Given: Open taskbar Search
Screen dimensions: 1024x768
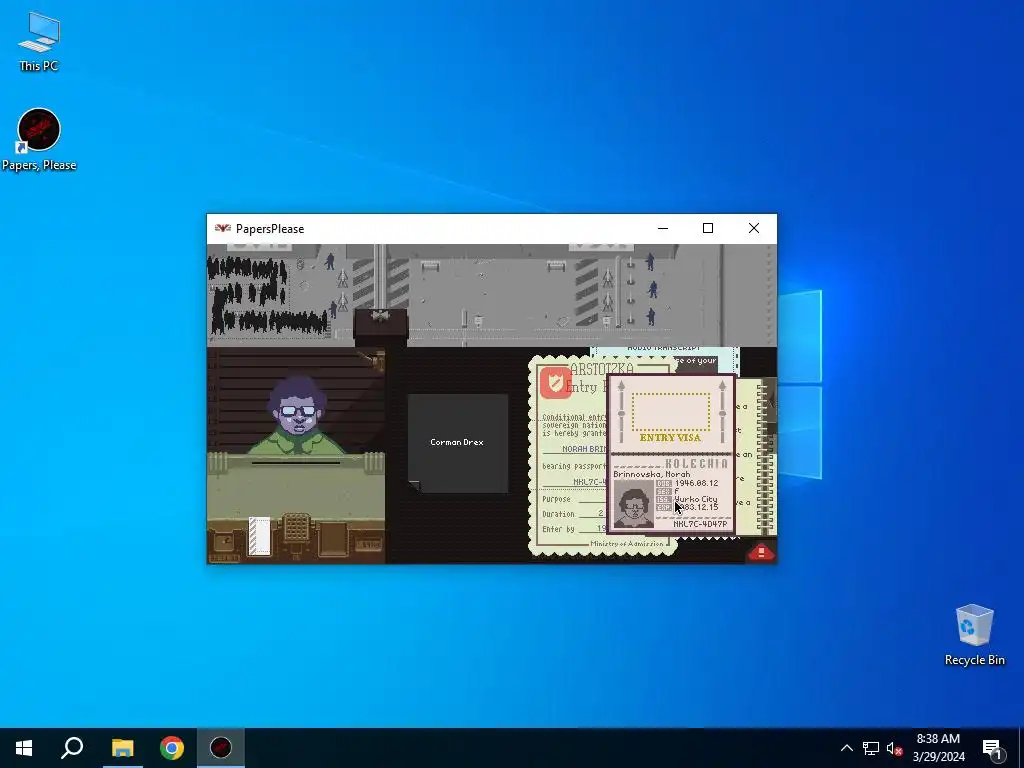Looking at the screenshot, I should [72, 748].
